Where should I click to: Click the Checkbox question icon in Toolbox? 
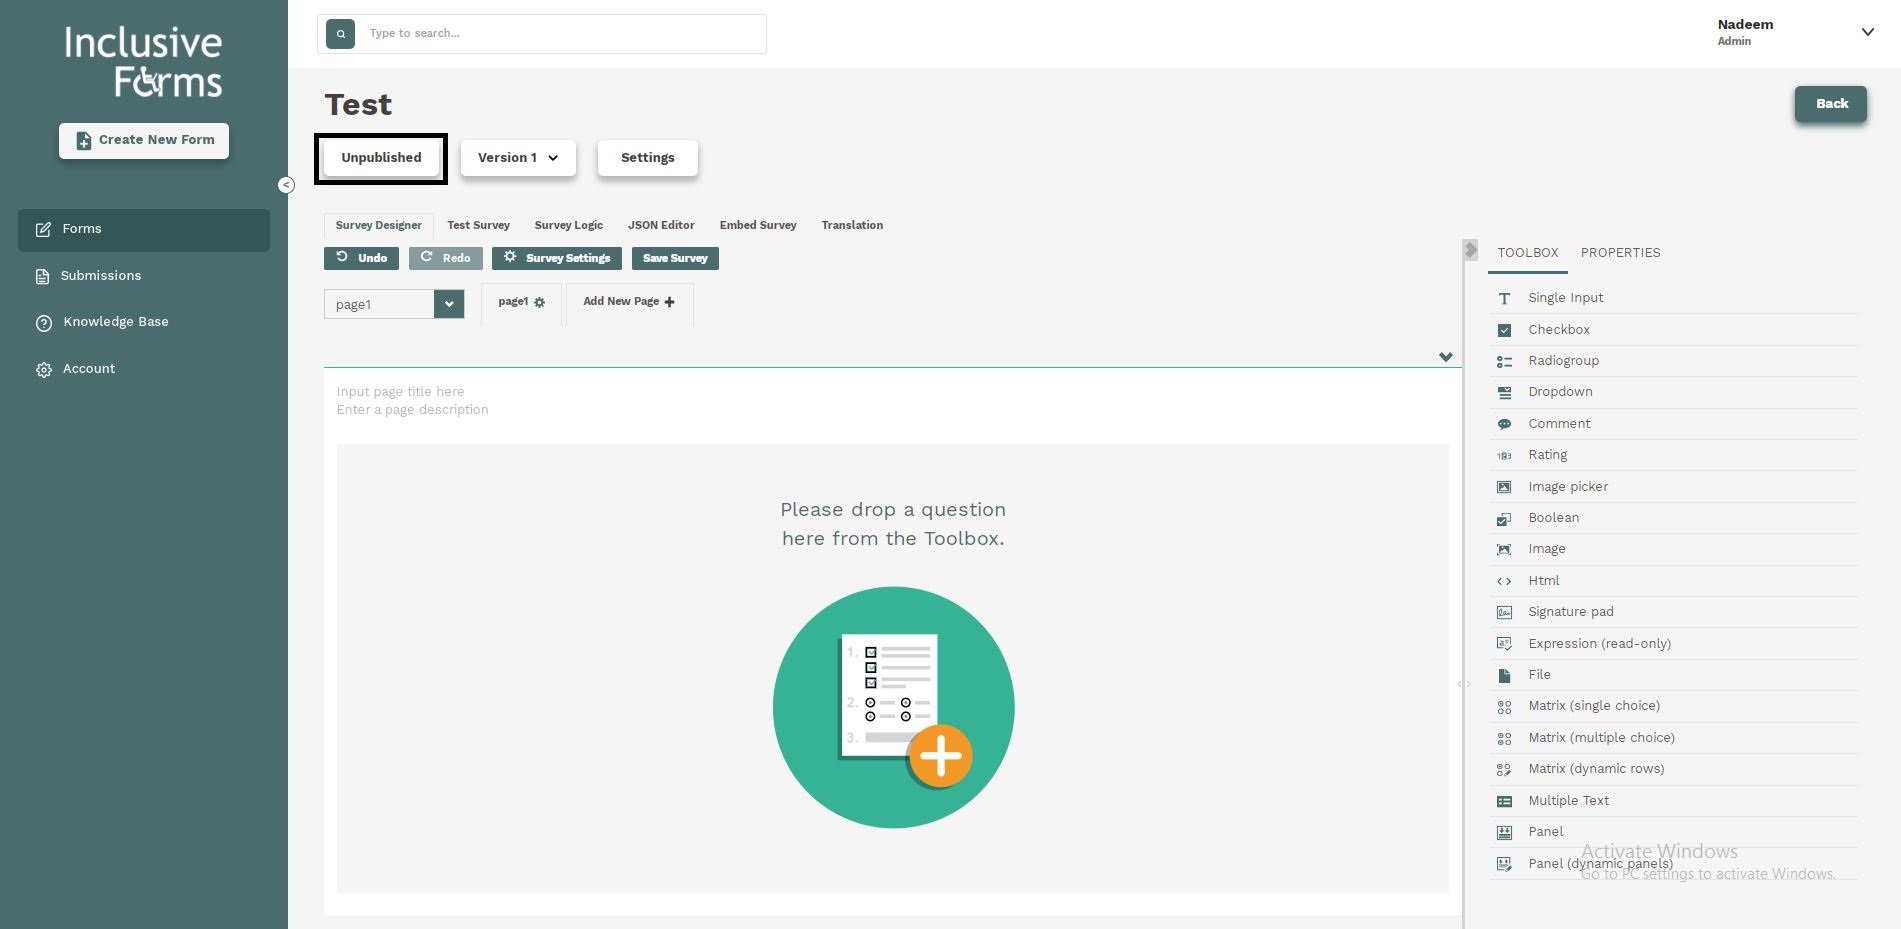coord(1504,329)
